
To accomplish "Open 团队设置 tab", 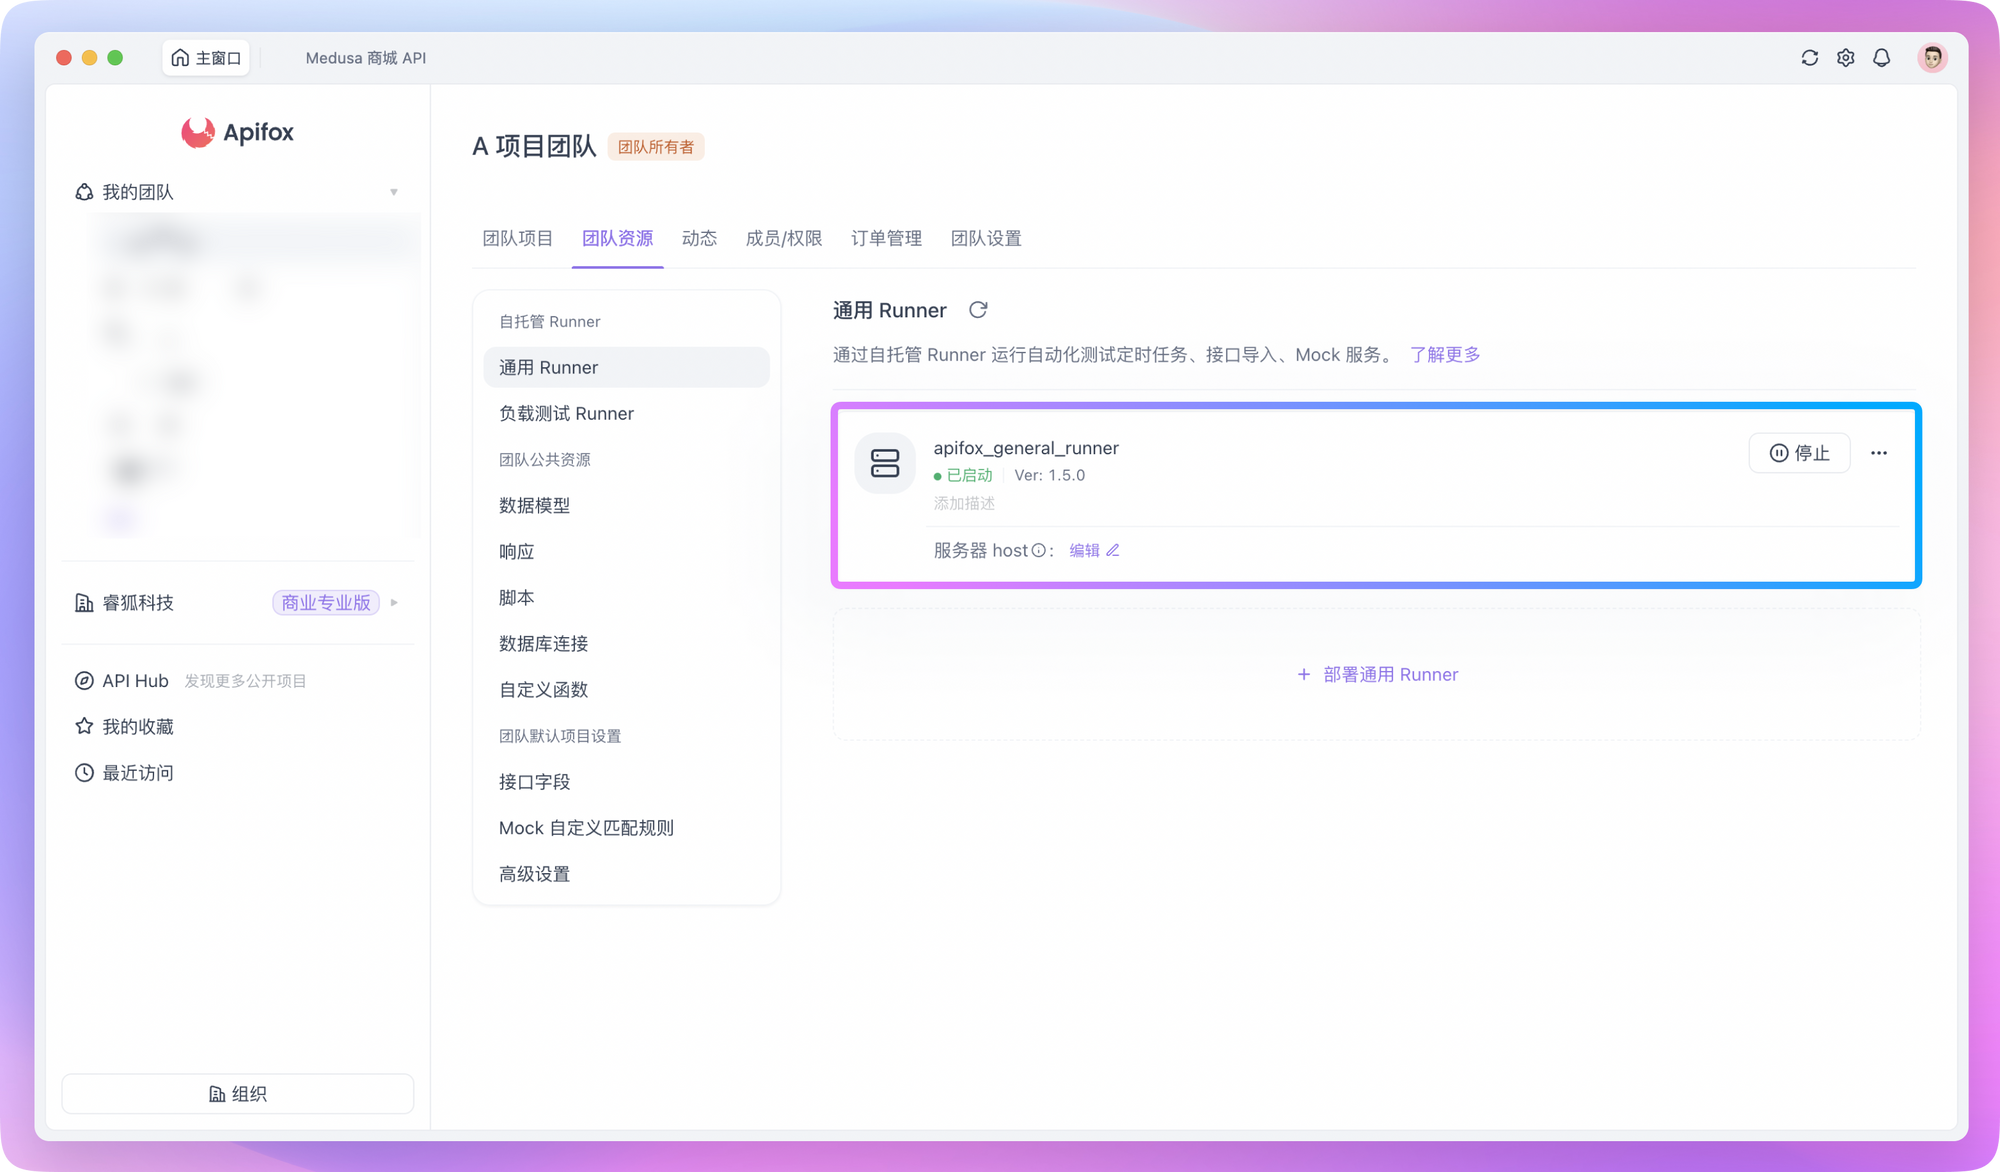I will point(986,238).
